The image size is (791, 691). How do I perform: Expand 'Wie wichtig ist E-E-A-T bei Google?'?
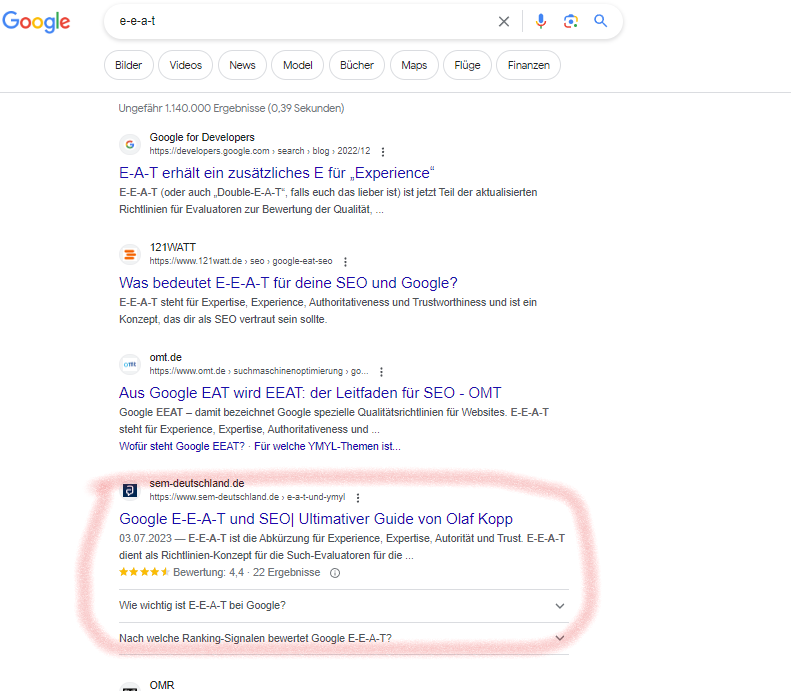pos(344,605)
